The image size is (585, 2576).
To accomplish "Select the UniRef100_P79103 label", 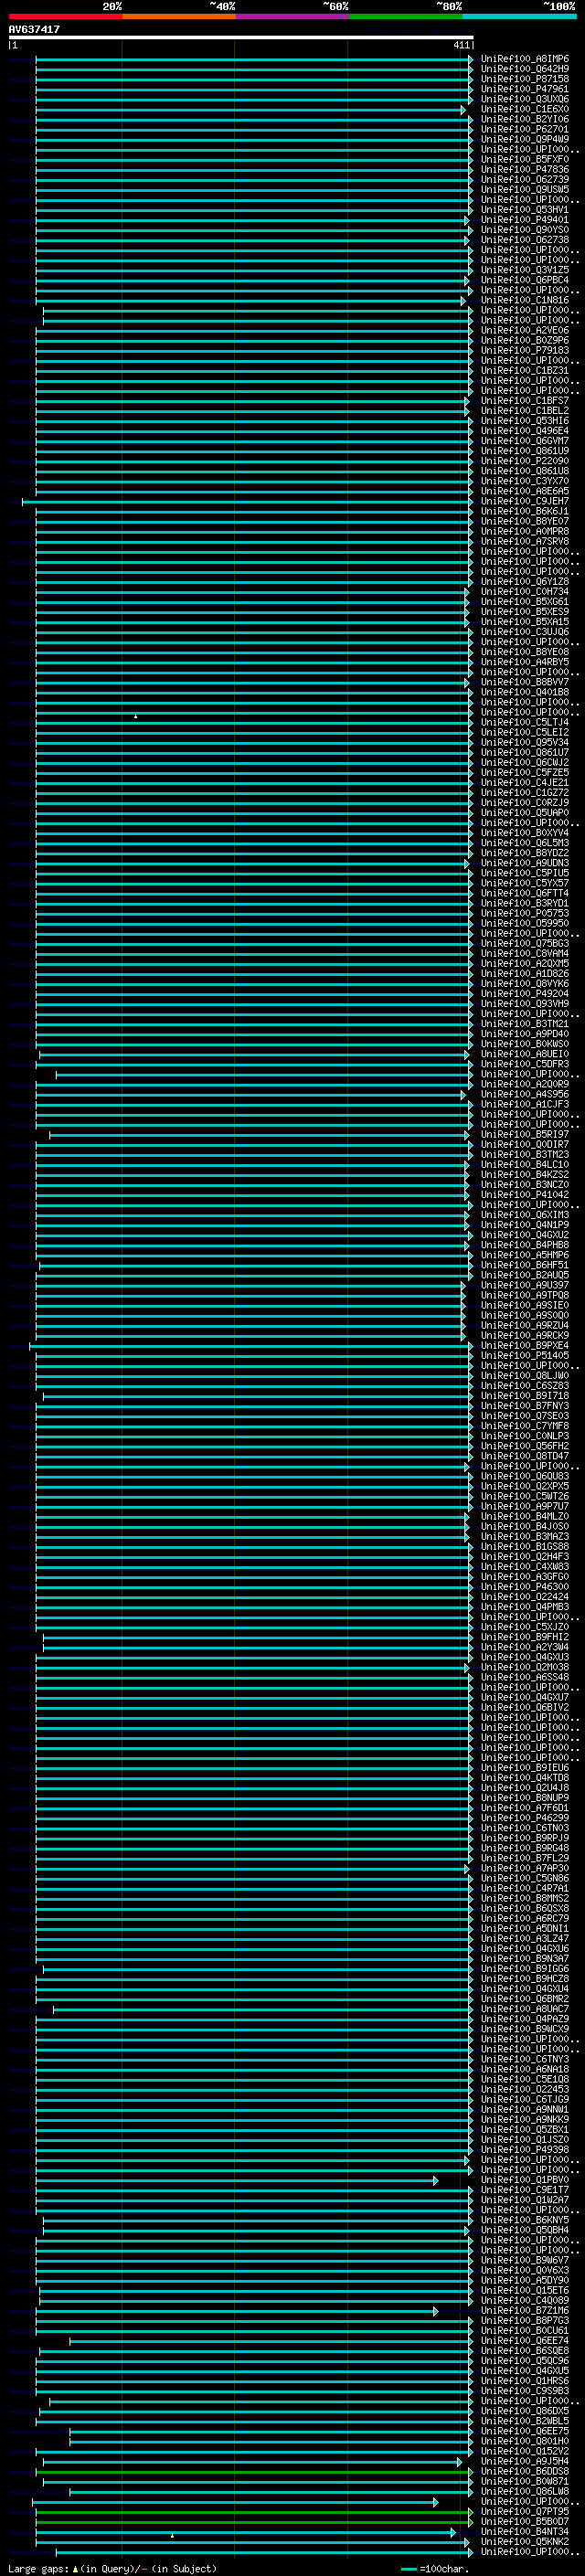I will [x=524, y=350].
